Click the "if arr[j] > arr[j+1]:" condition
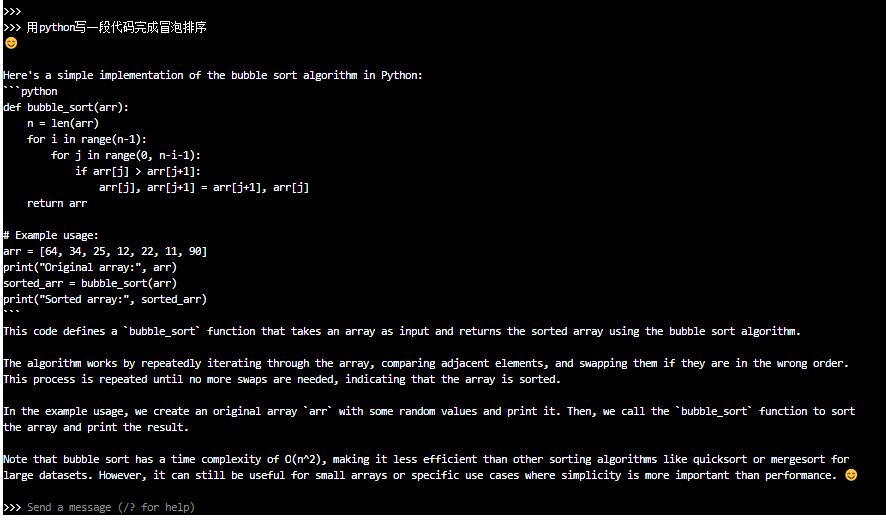886x530 pixels. [x=138, y=171]
